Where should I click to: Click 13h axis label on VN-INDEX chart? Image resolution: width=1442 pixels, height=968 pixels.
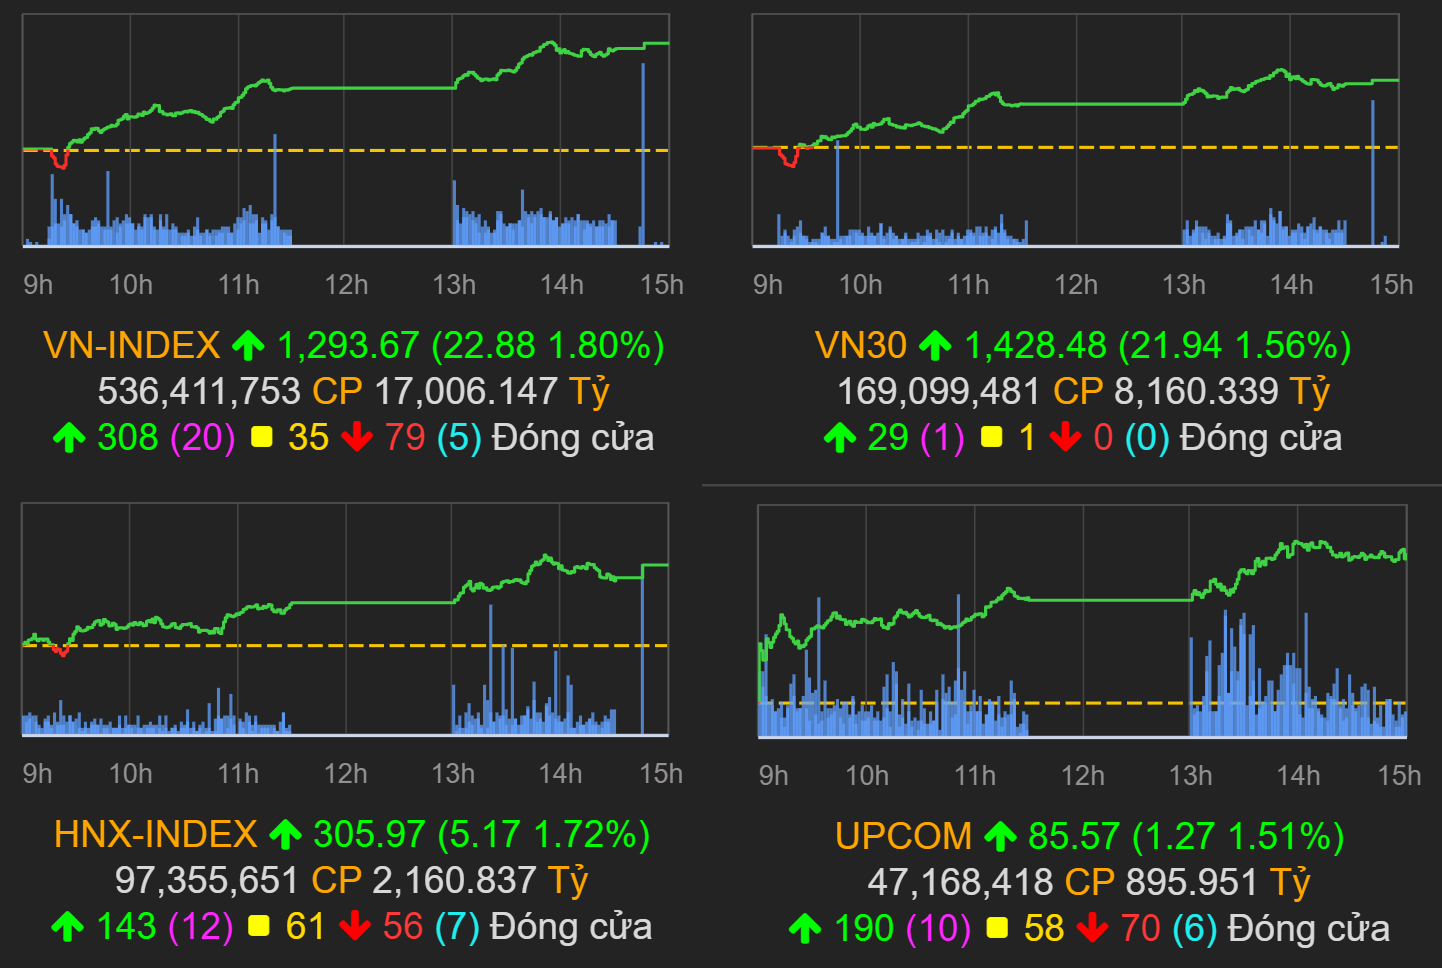[454, 285]
